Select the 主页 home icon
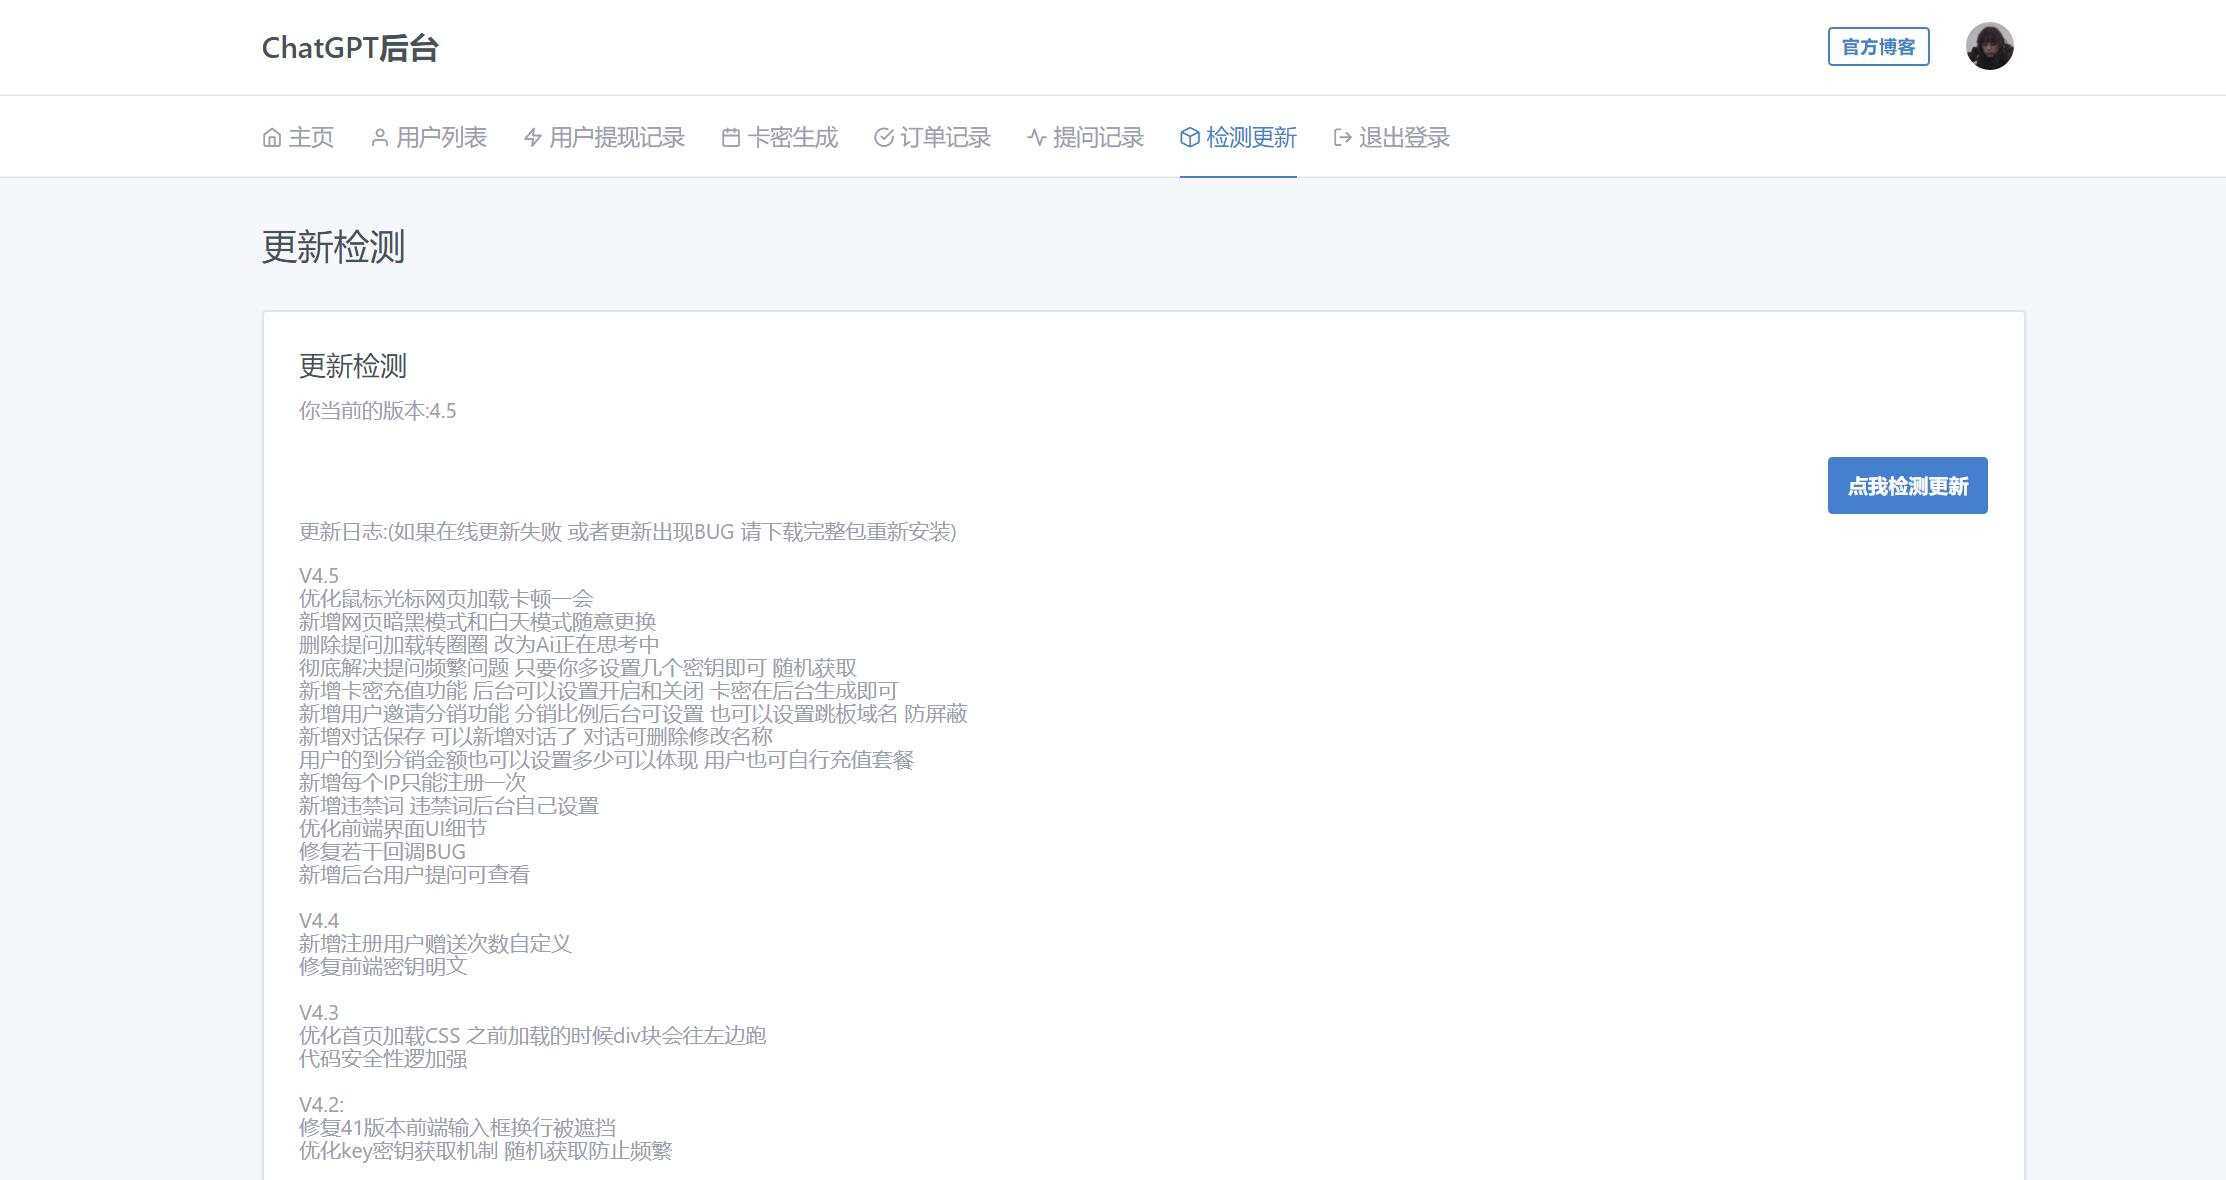Image resolution: width=2226 pixels, height=1180 pixels. pos(270,137)
